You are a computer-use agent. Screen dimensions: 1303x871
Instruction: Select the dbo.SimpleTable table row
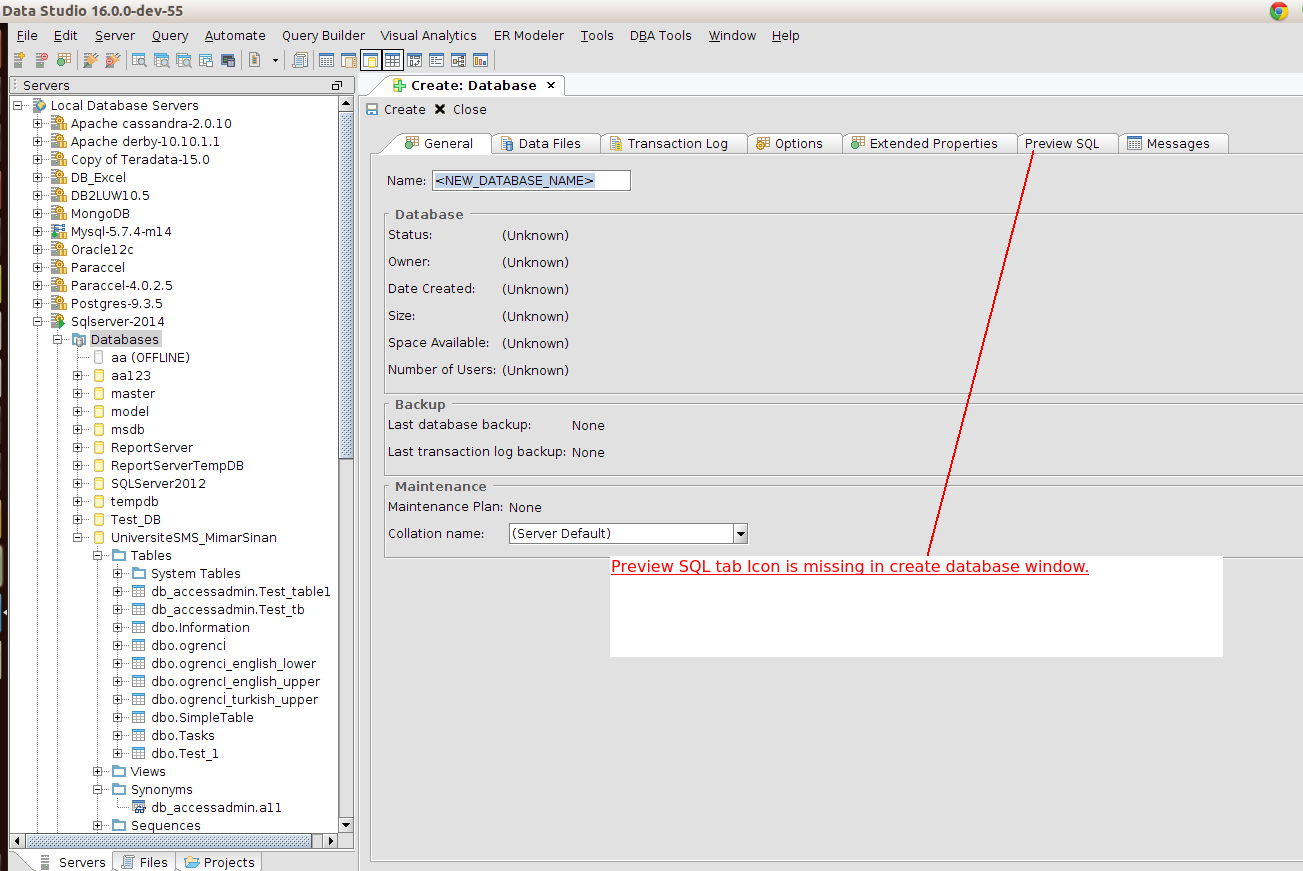[x=202, y=717]
